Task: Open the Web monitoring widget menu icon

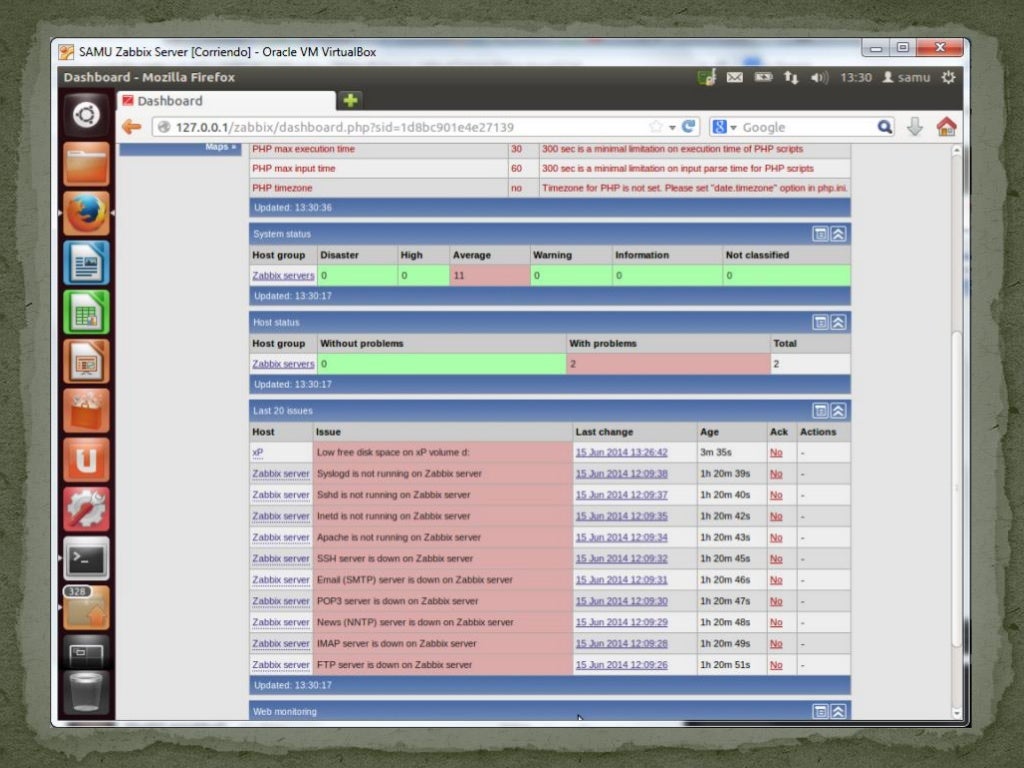Action: coord(820,711)
